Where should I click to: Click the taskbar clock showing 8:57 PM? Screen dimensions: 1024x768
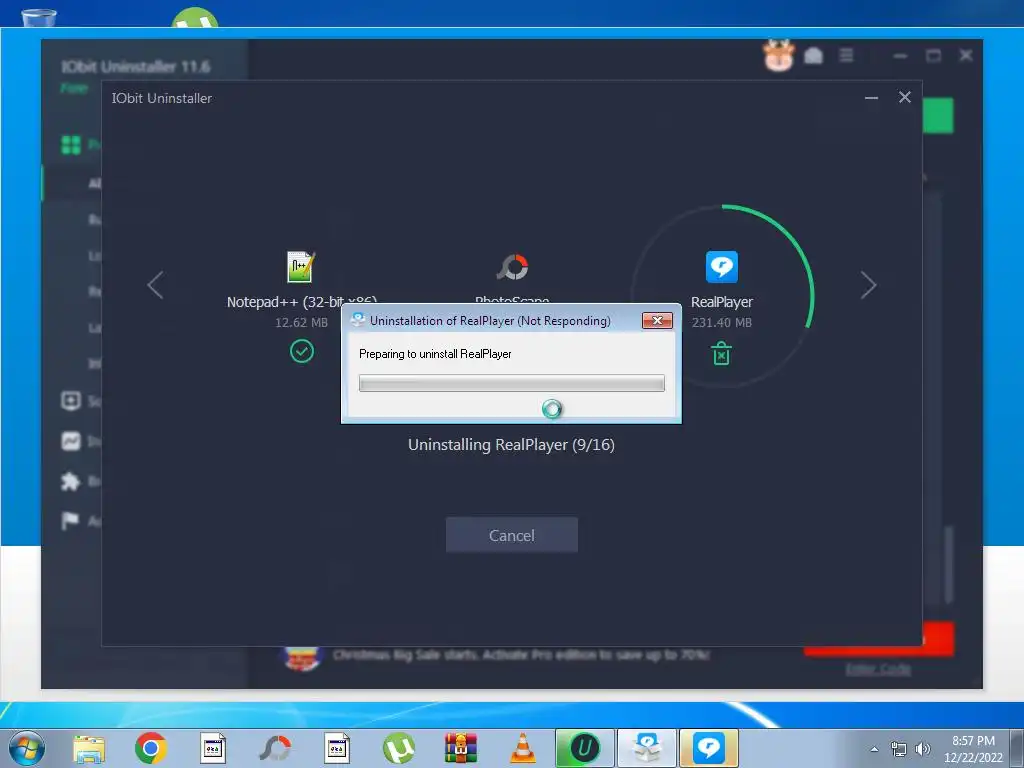click(x=973, y=748)
